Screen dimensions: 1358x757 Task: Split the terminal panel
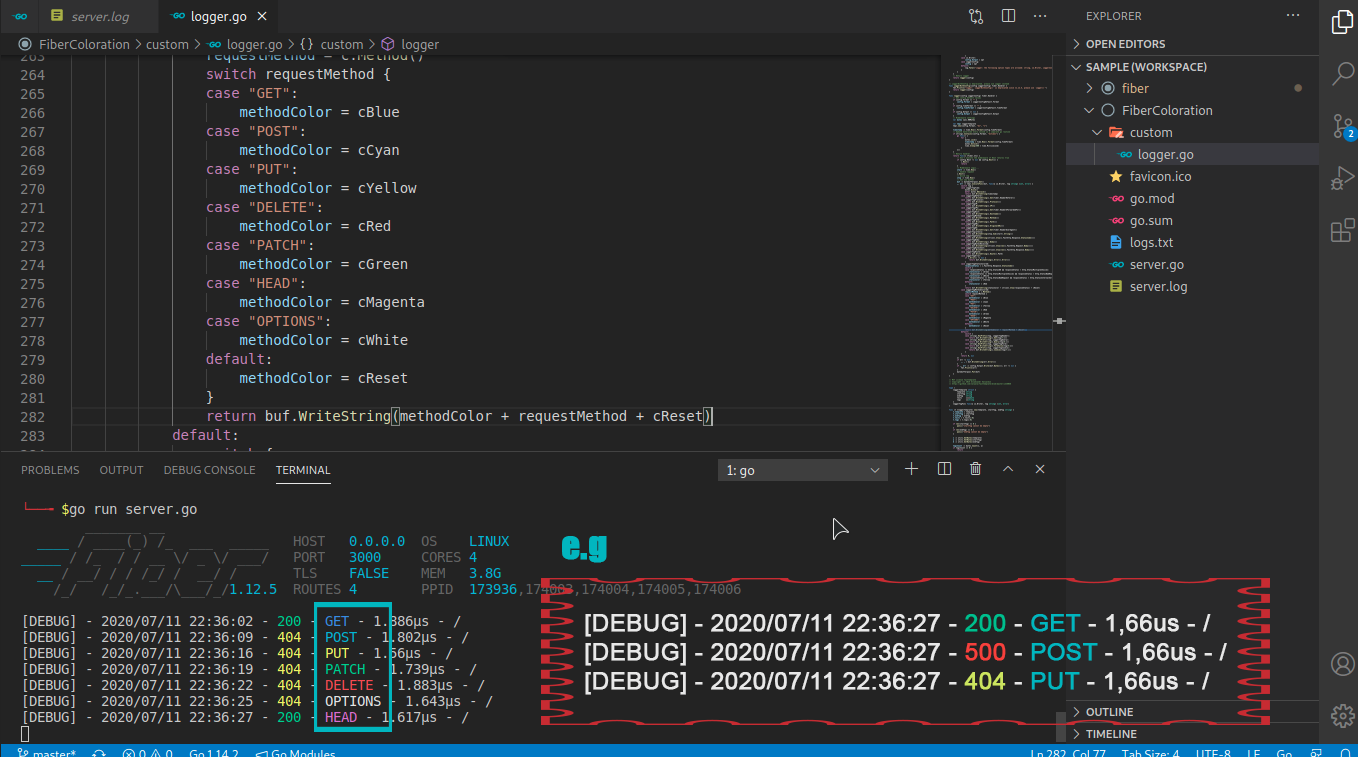(943, 468)
